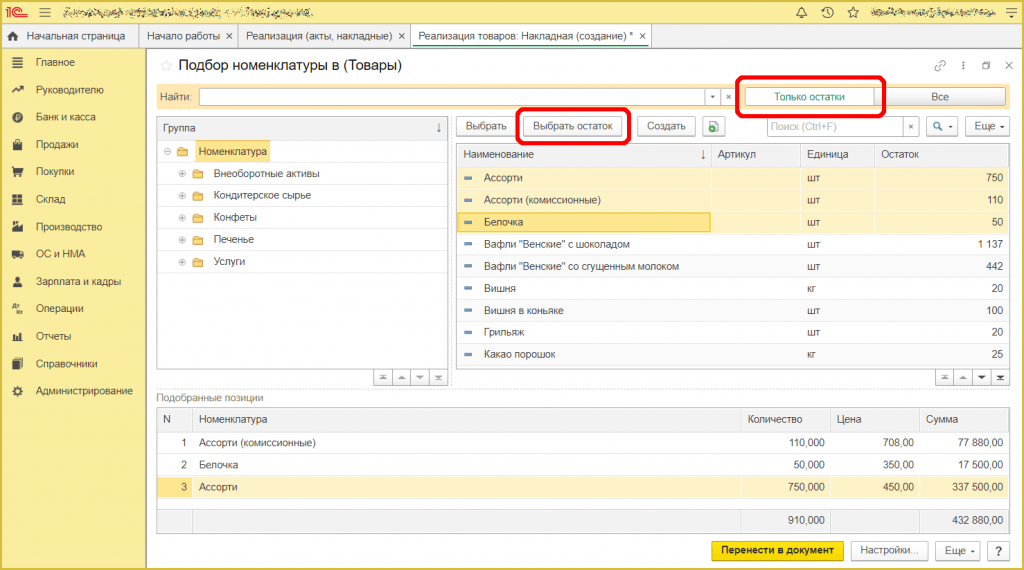Switch filter to Все
Viewport: 1024px width, 570px height.
[939, 97]
